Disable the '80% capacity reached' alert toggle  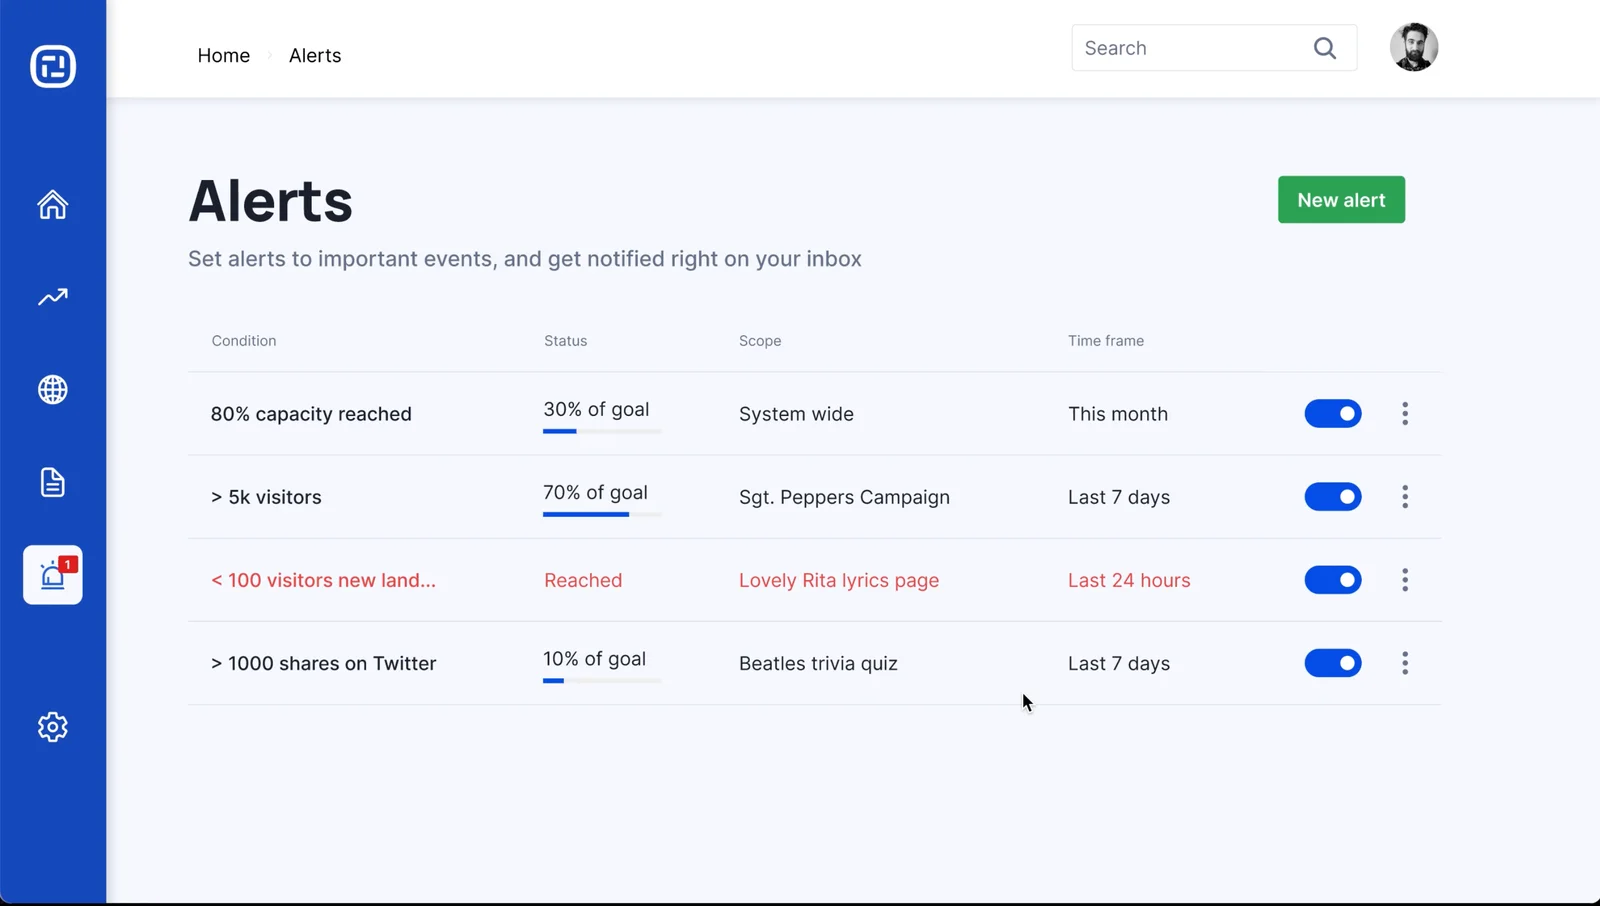coord(1332,413)
